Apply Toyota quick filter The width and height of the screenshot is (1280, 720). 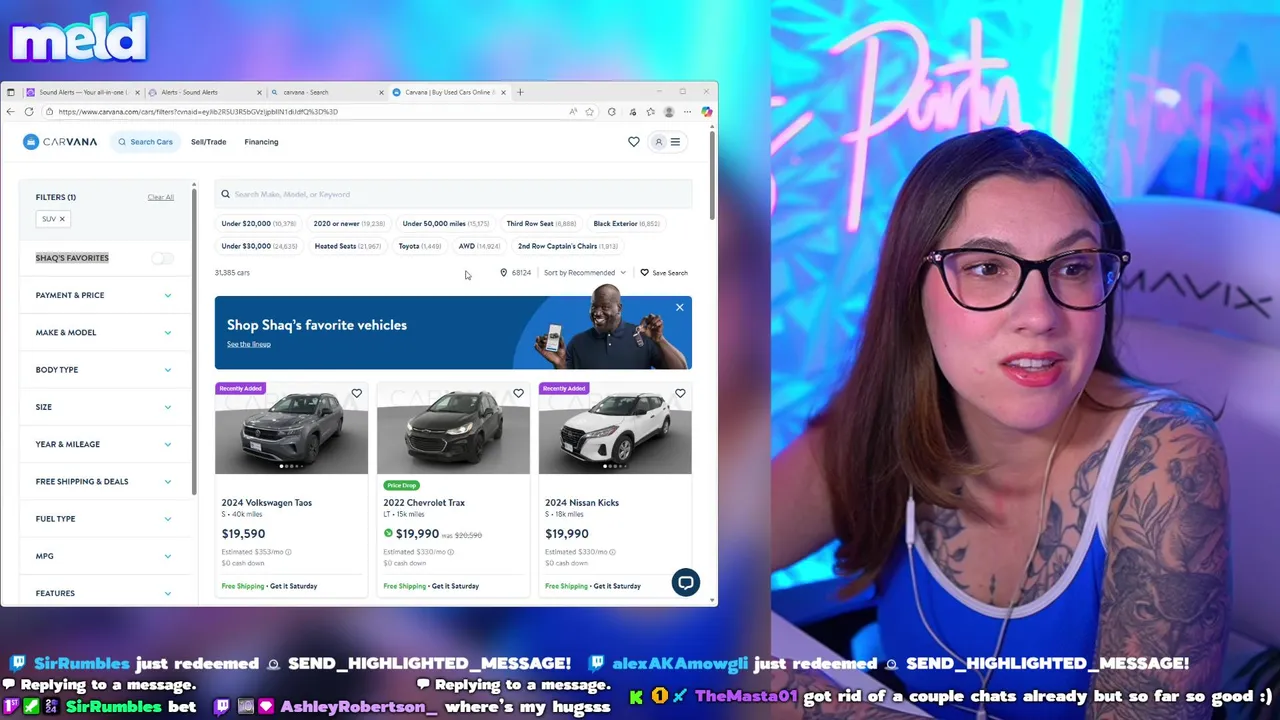[x=420, y=246]
